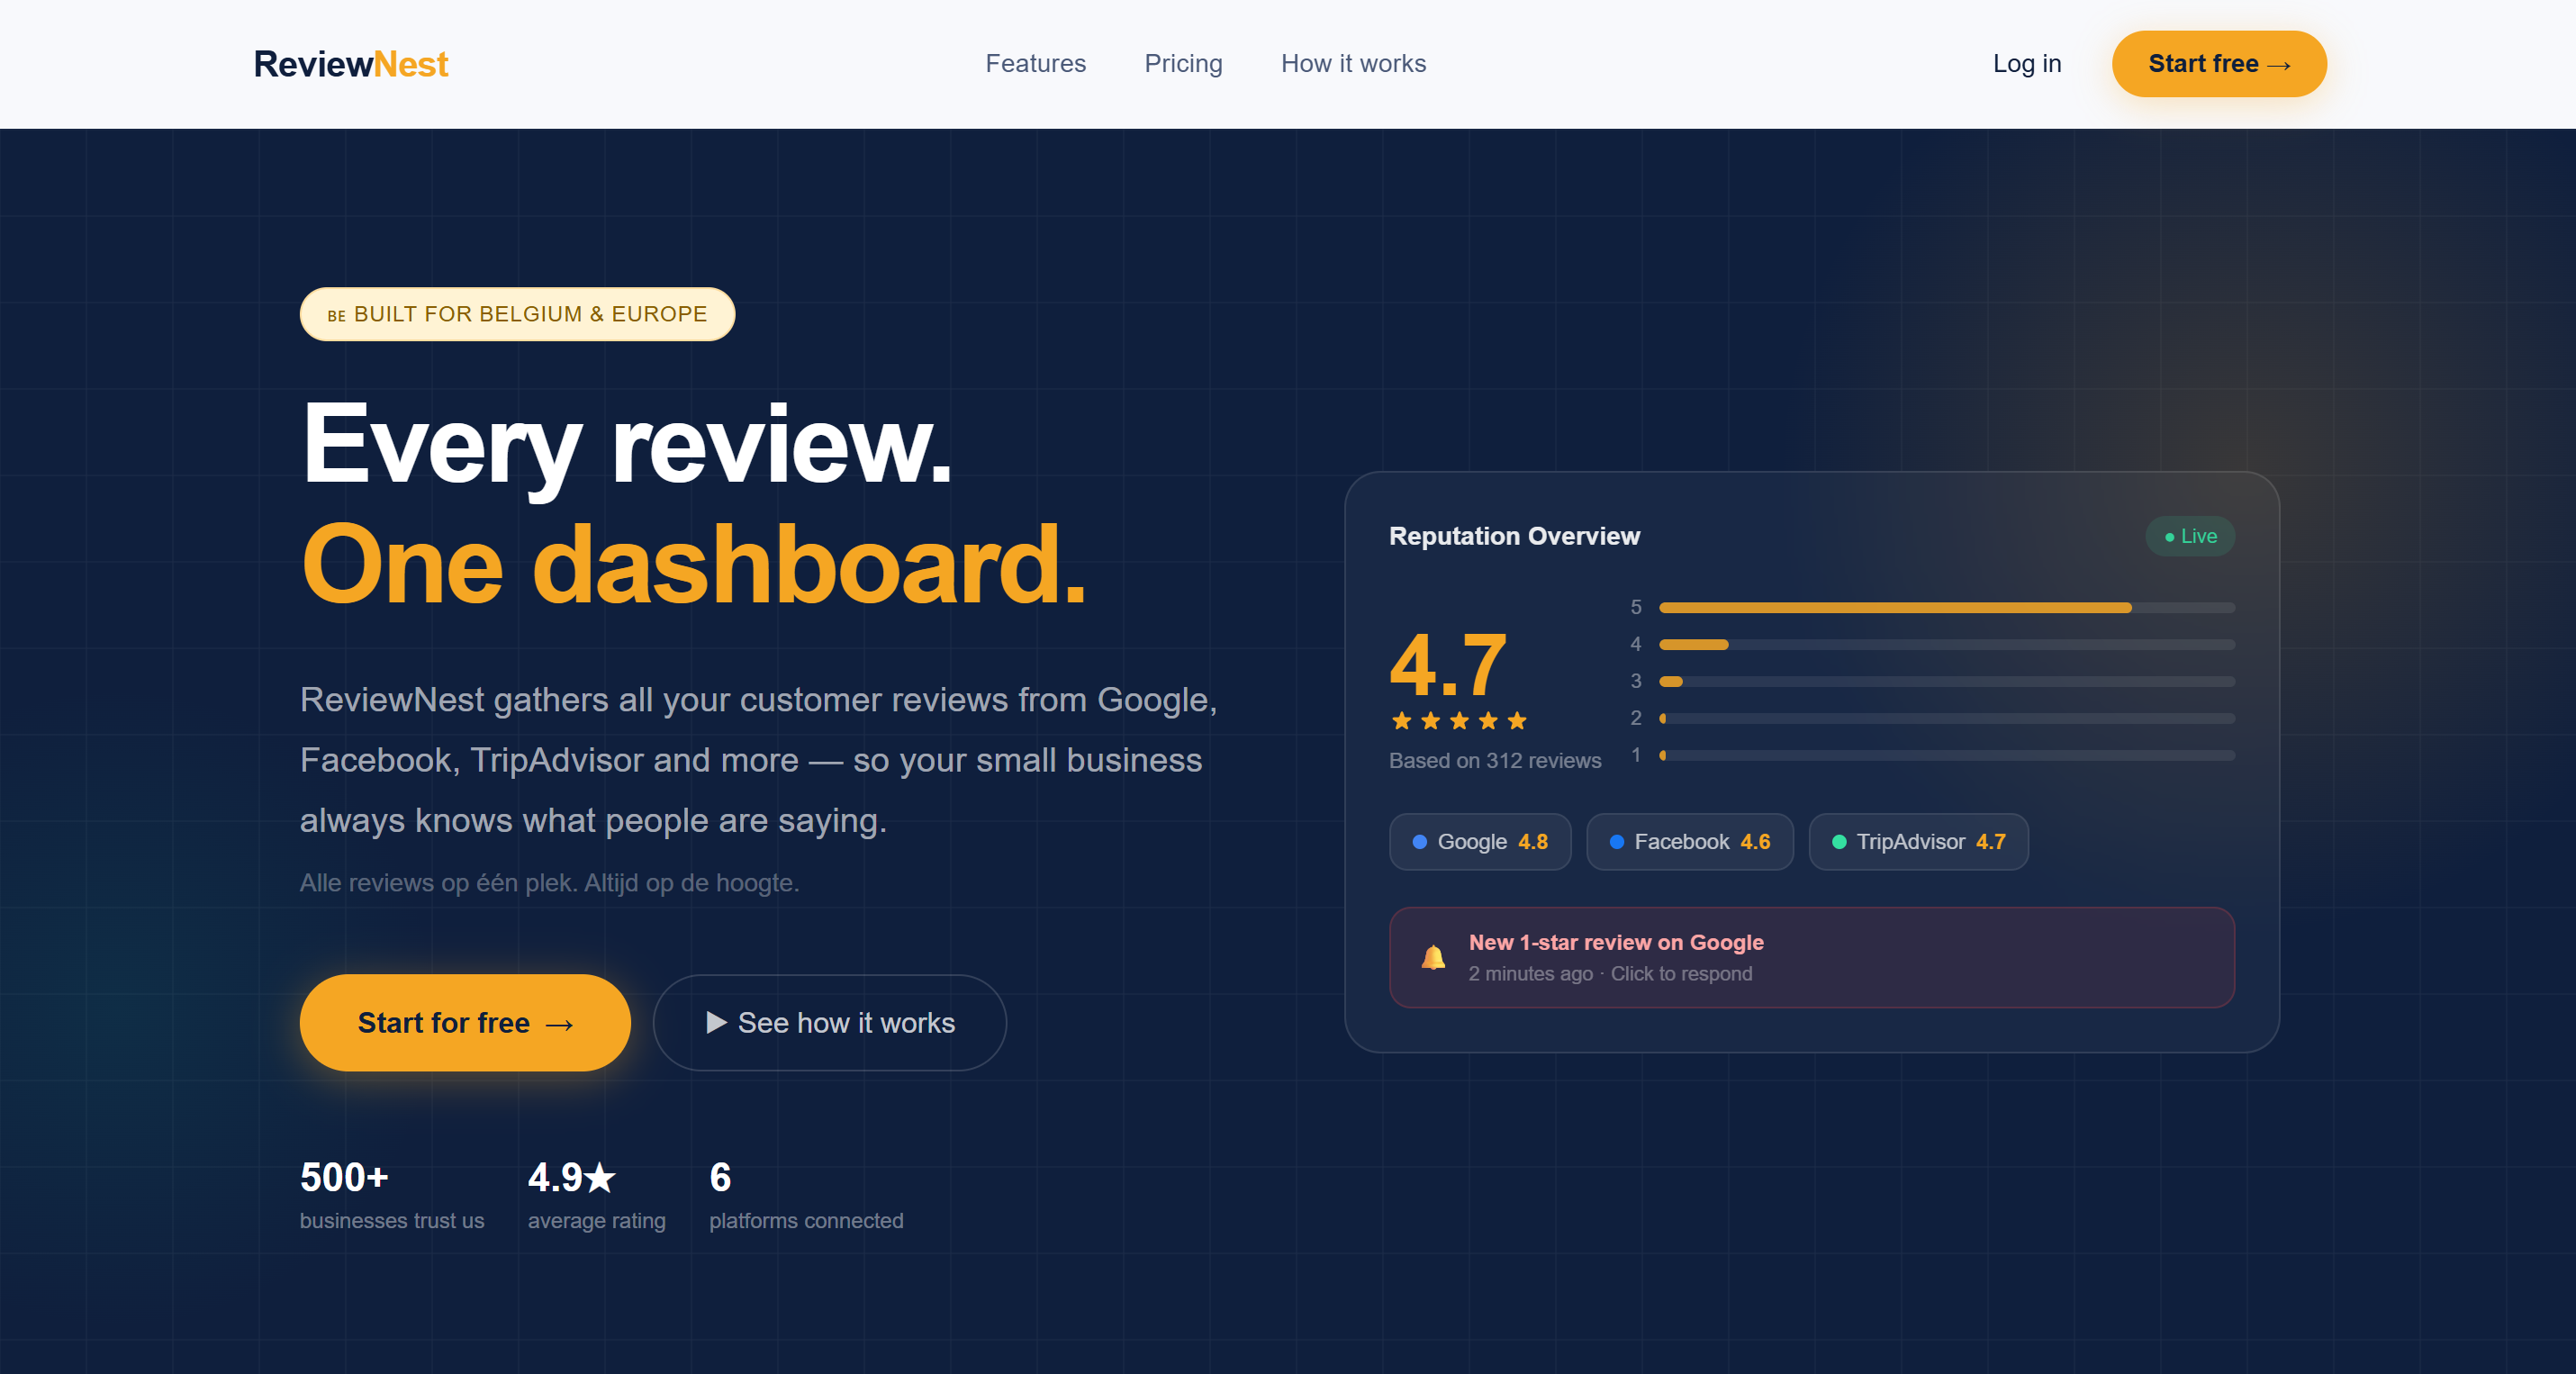
Task: Click the 6 platforms connected stat
Action: click(x=806, y=1195)
